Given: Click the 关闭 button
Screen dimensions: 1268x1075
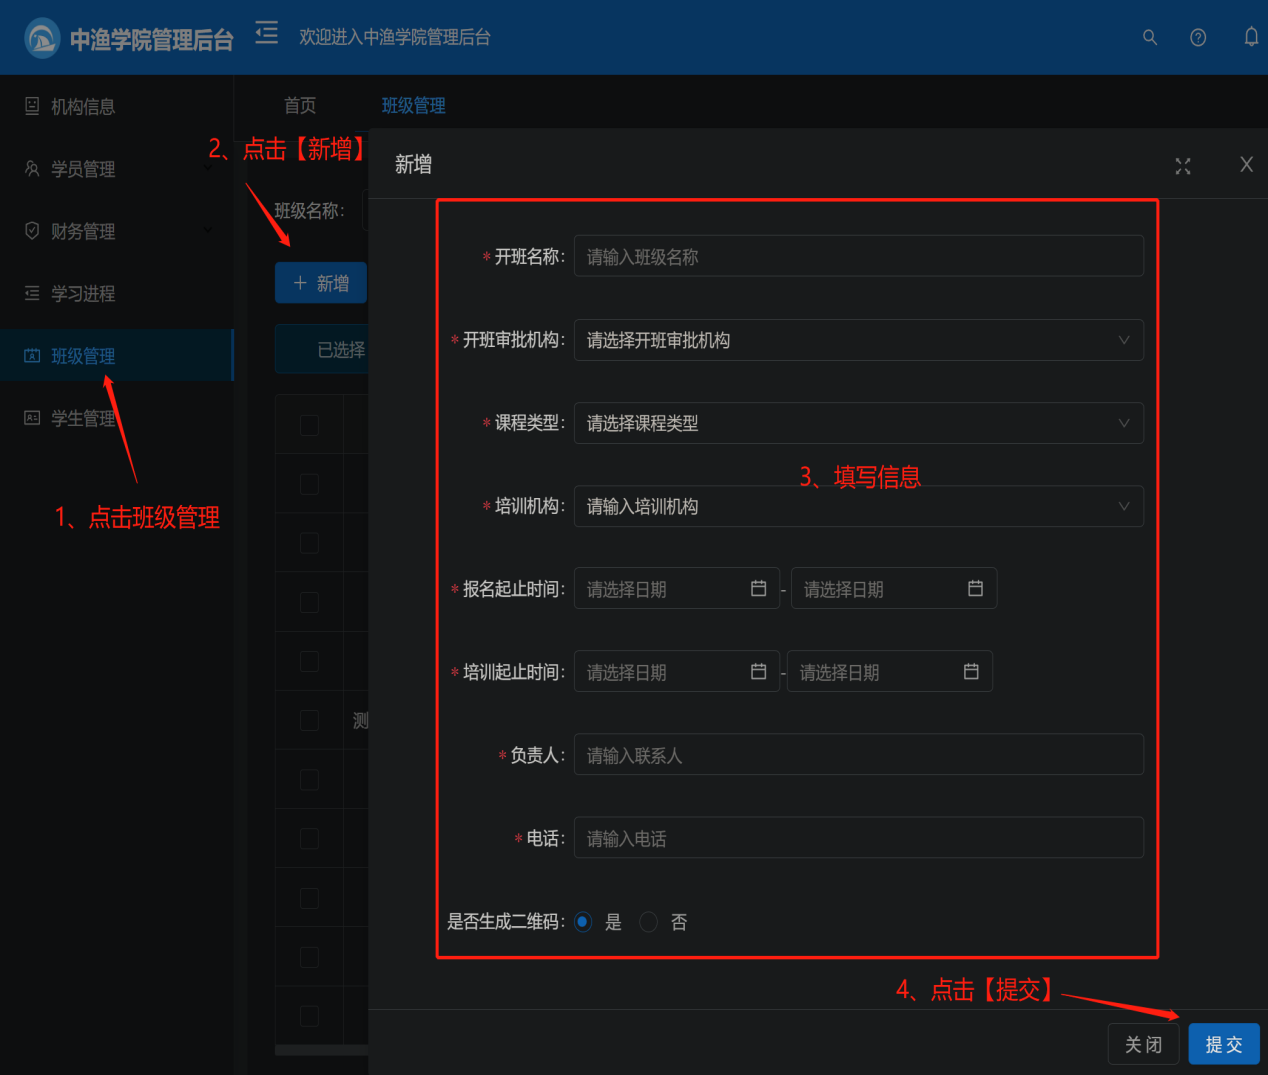Looking at the screenshot, I should [x=1143, y=1044].
